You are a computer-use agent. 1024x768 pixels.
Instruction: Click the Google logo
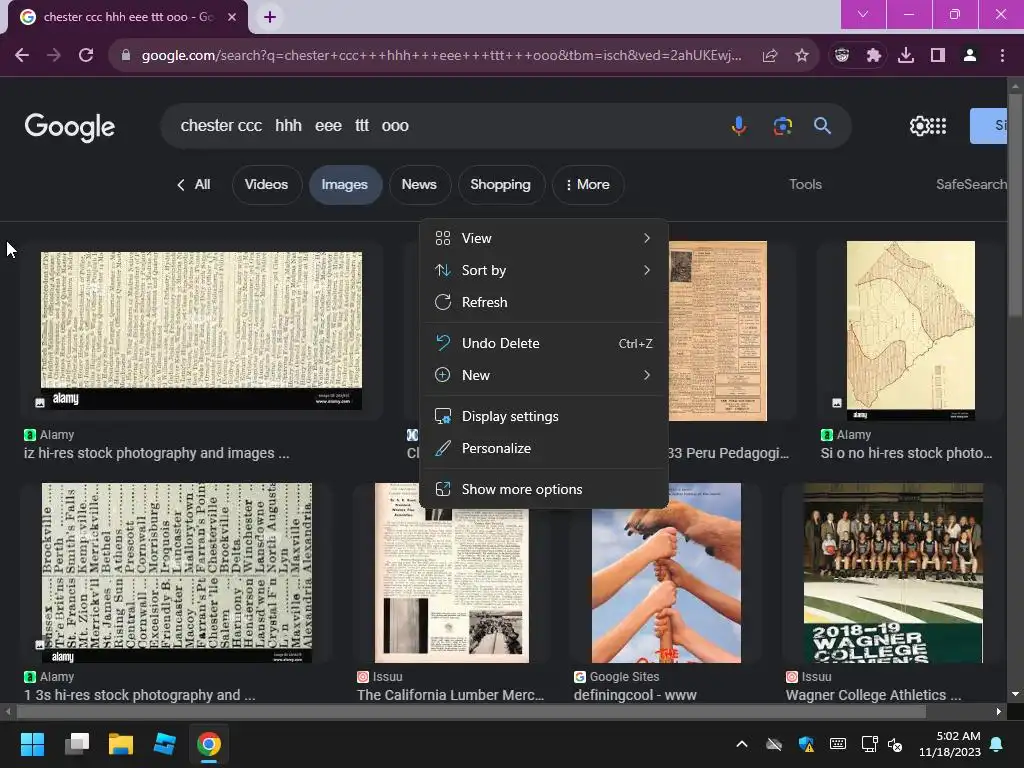pos(70,127)
